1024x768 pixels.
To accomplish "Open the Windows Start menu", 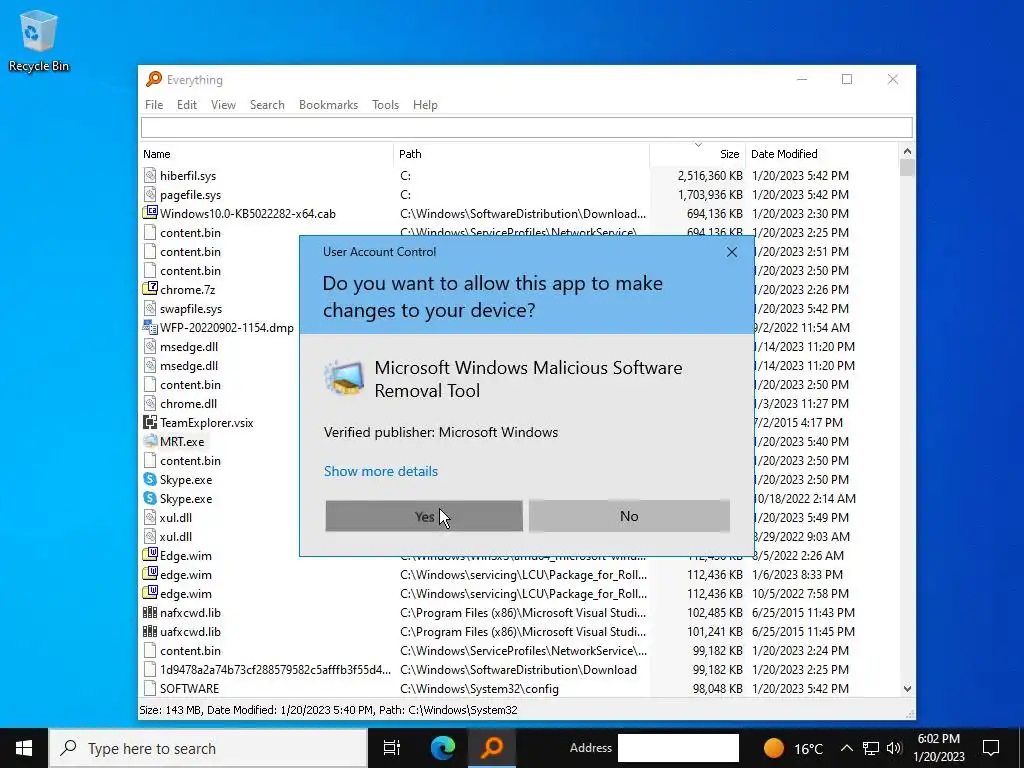I will (x=24, y=748).
